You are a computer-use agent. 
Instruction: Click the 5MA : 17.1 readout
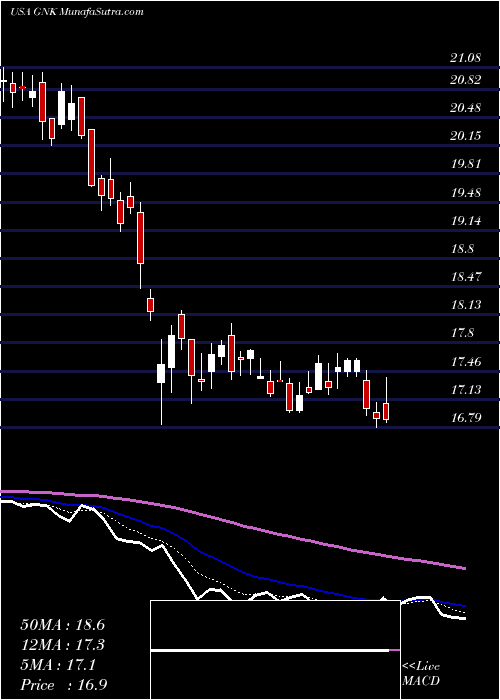[x=58, y=666]
